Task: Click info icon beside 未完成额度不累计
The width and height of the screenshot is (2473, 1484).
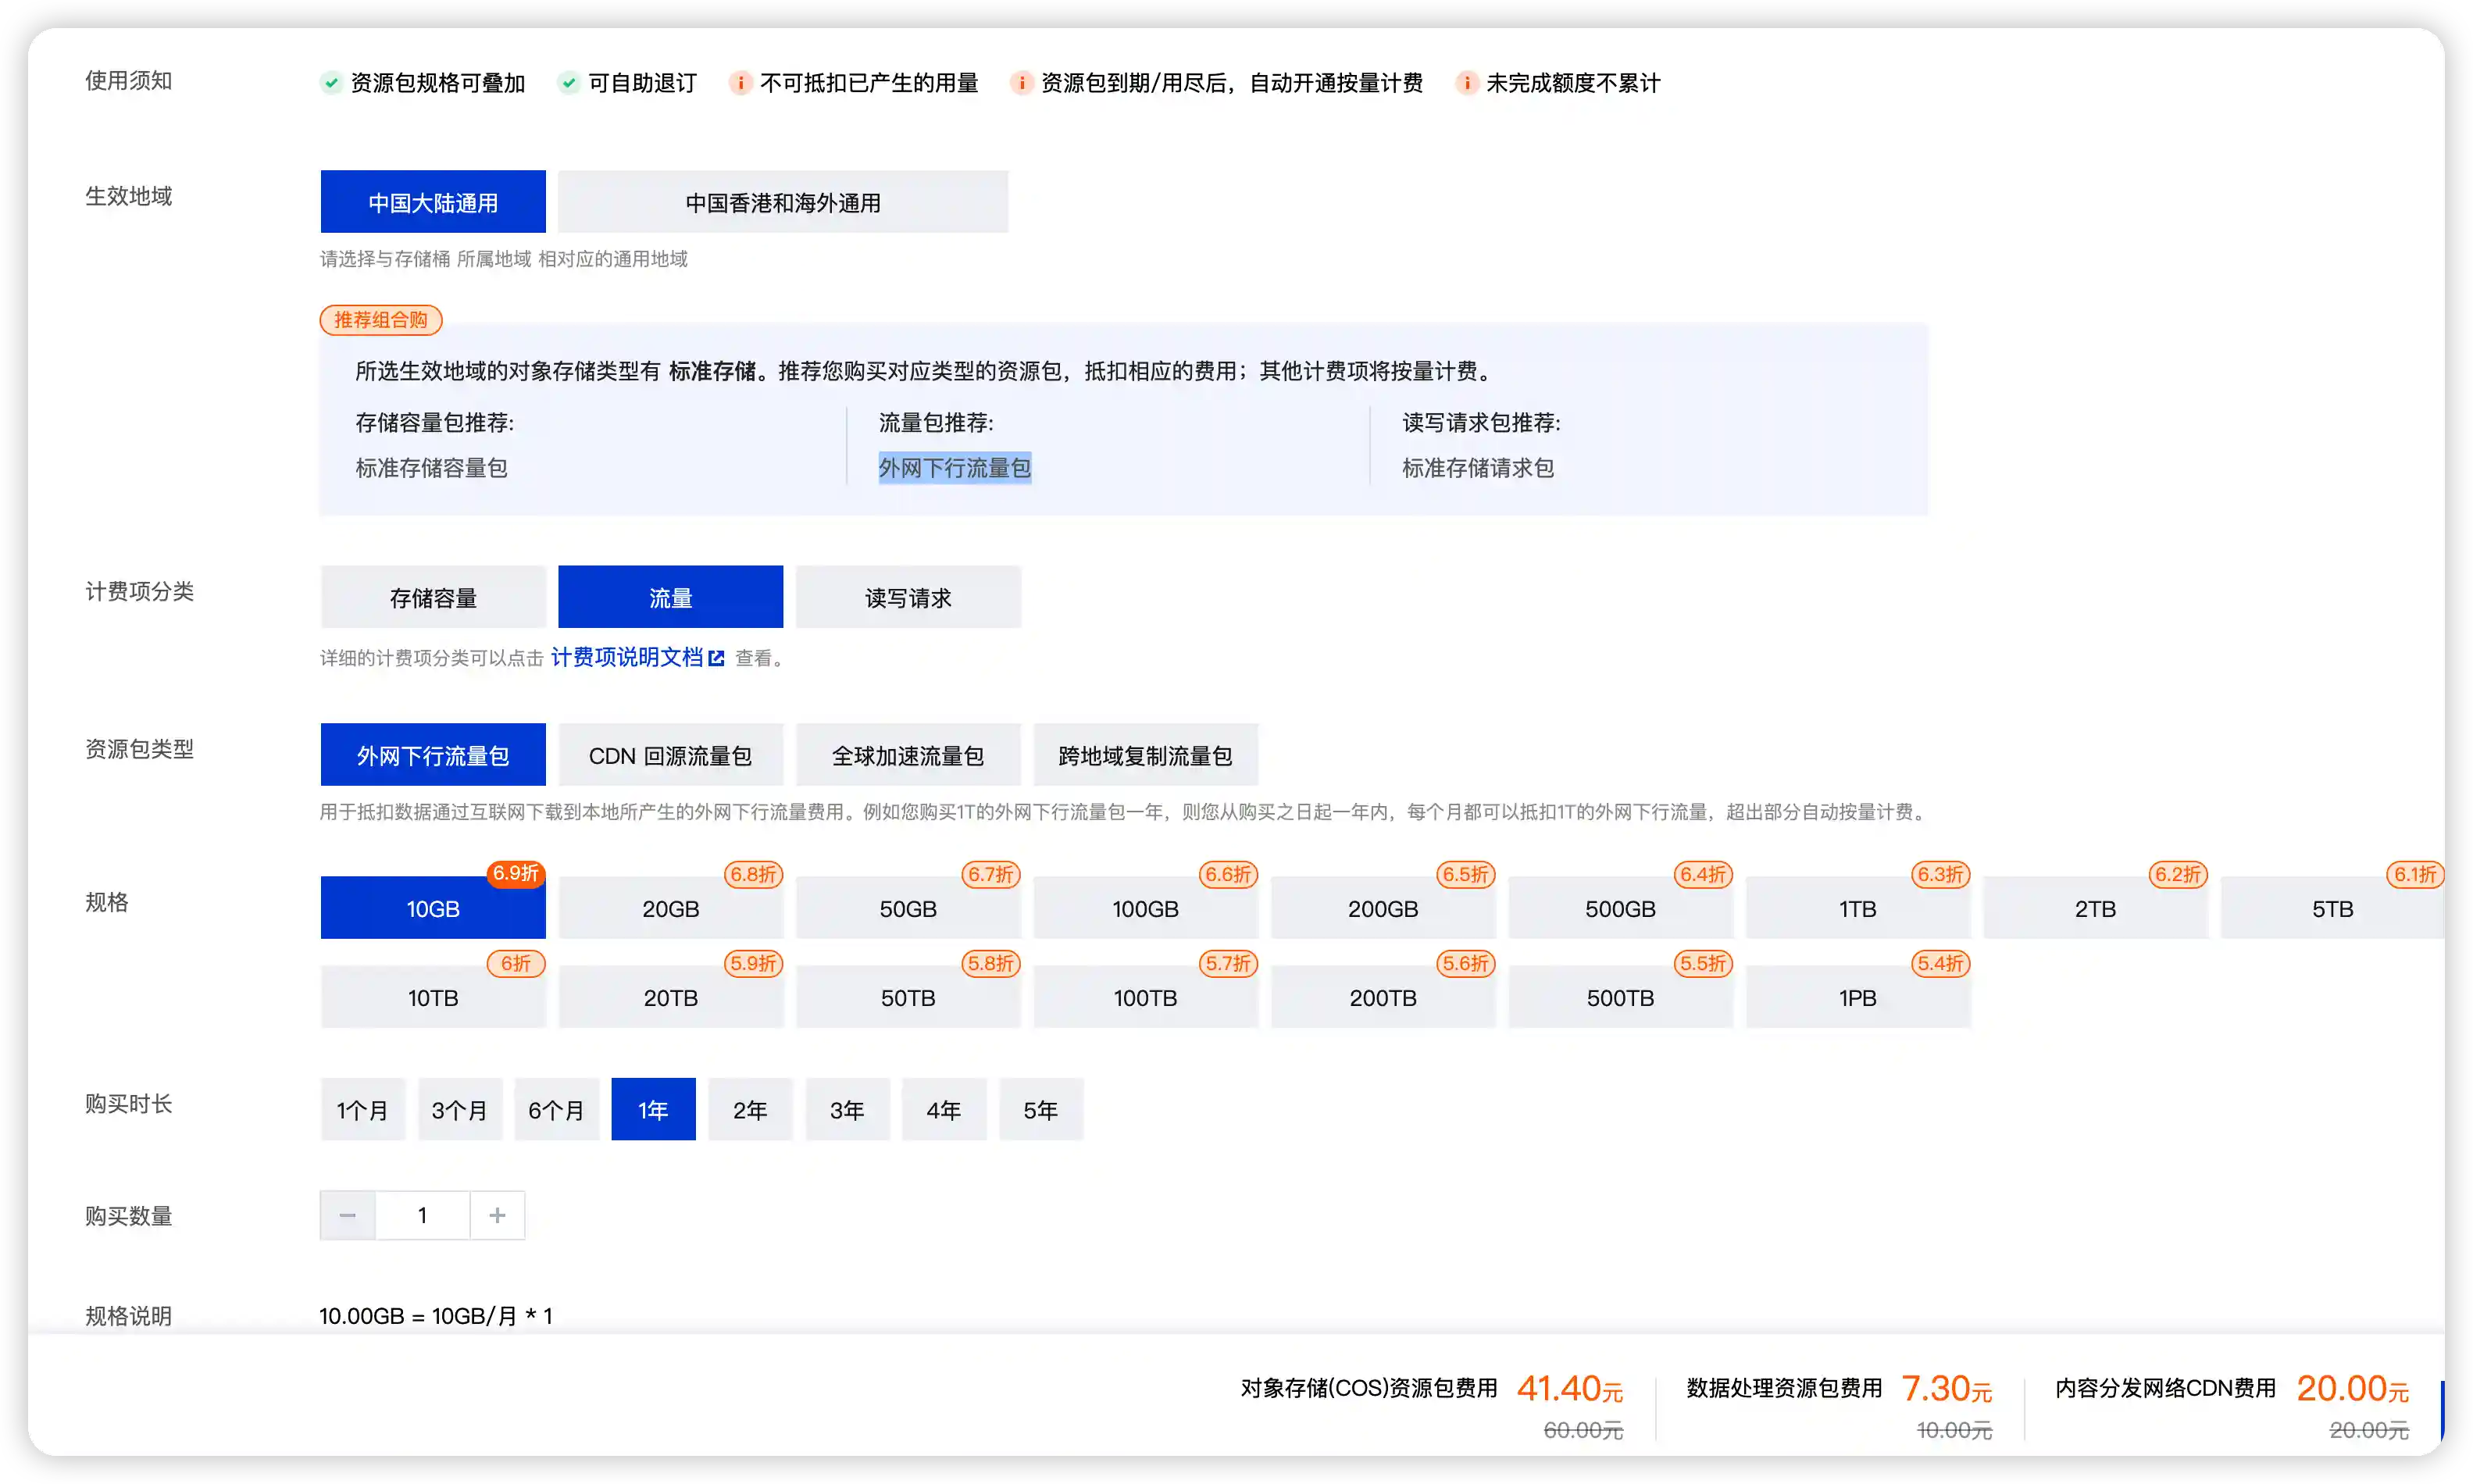Action: [x=1466, y=83]
